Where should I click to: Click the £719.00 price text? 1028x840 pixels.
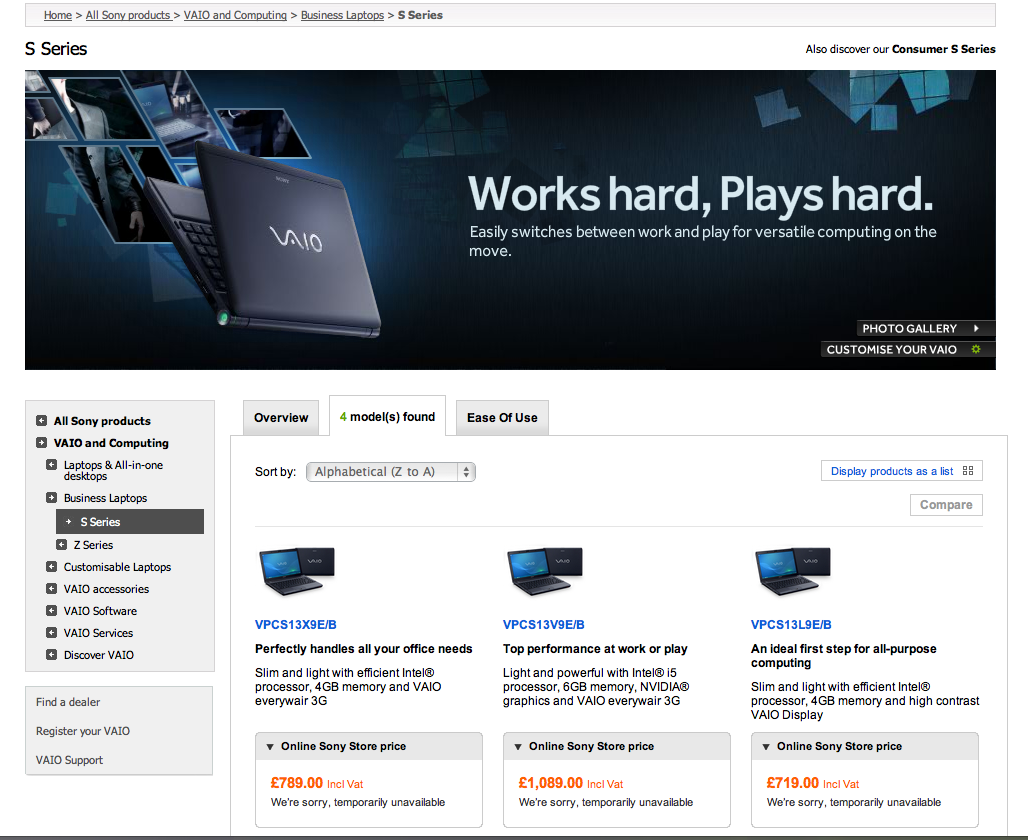click(x=793, y=783)
